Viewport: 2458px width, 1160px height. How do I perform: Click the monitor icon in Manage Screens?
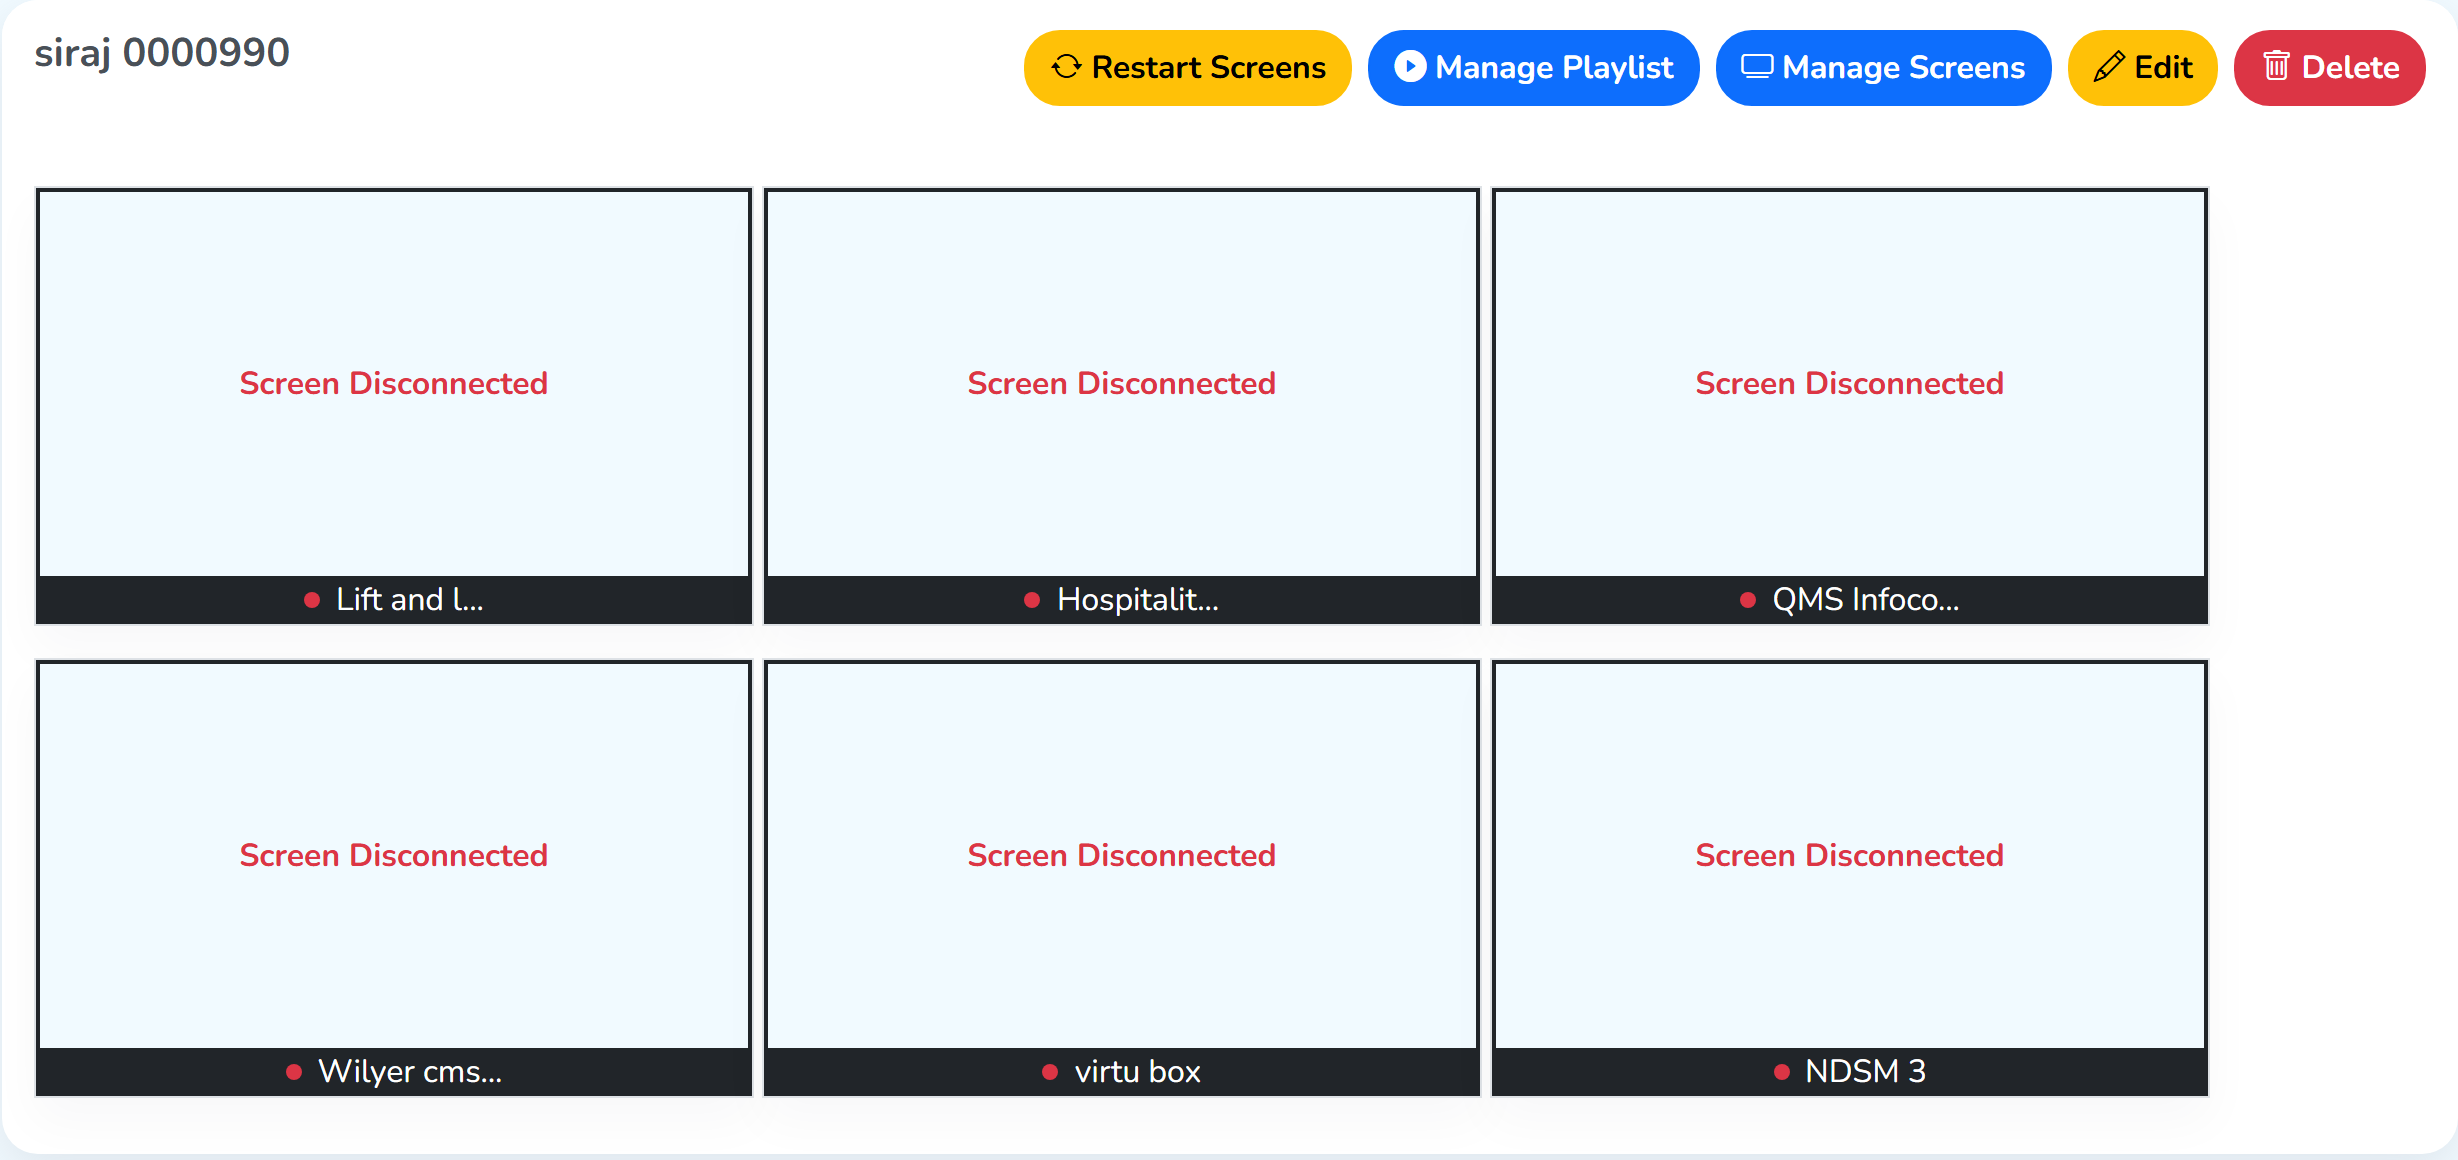(x=1757, y=67)
